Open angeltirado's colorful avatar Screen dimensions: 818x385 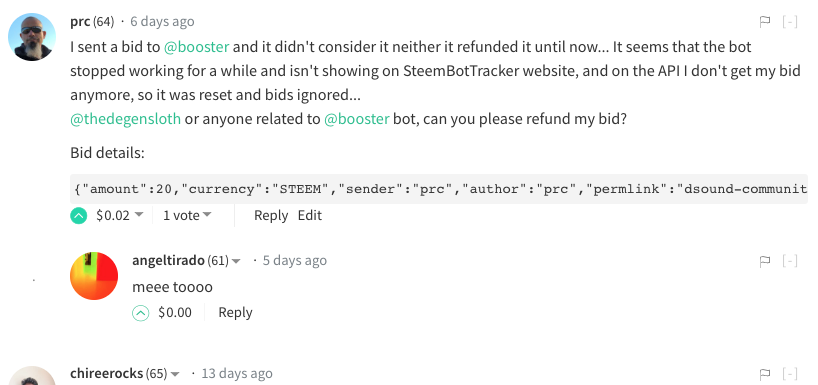tap(94, 276)
